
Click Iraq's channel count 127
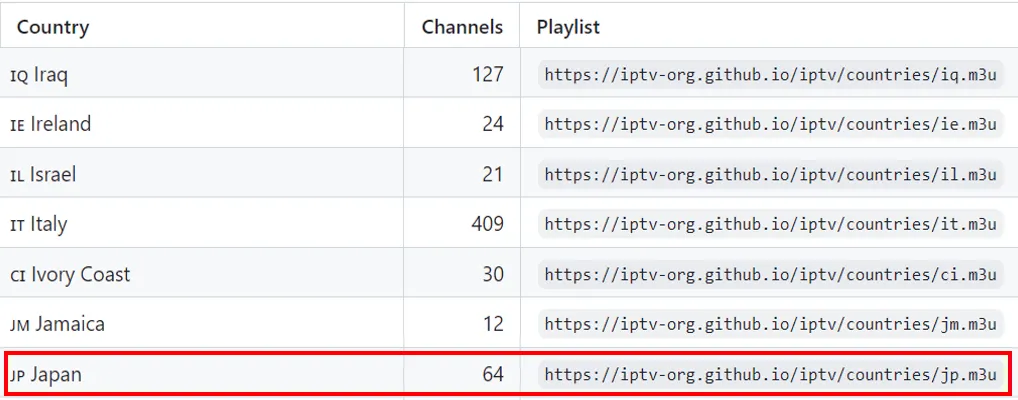[488, 75]
